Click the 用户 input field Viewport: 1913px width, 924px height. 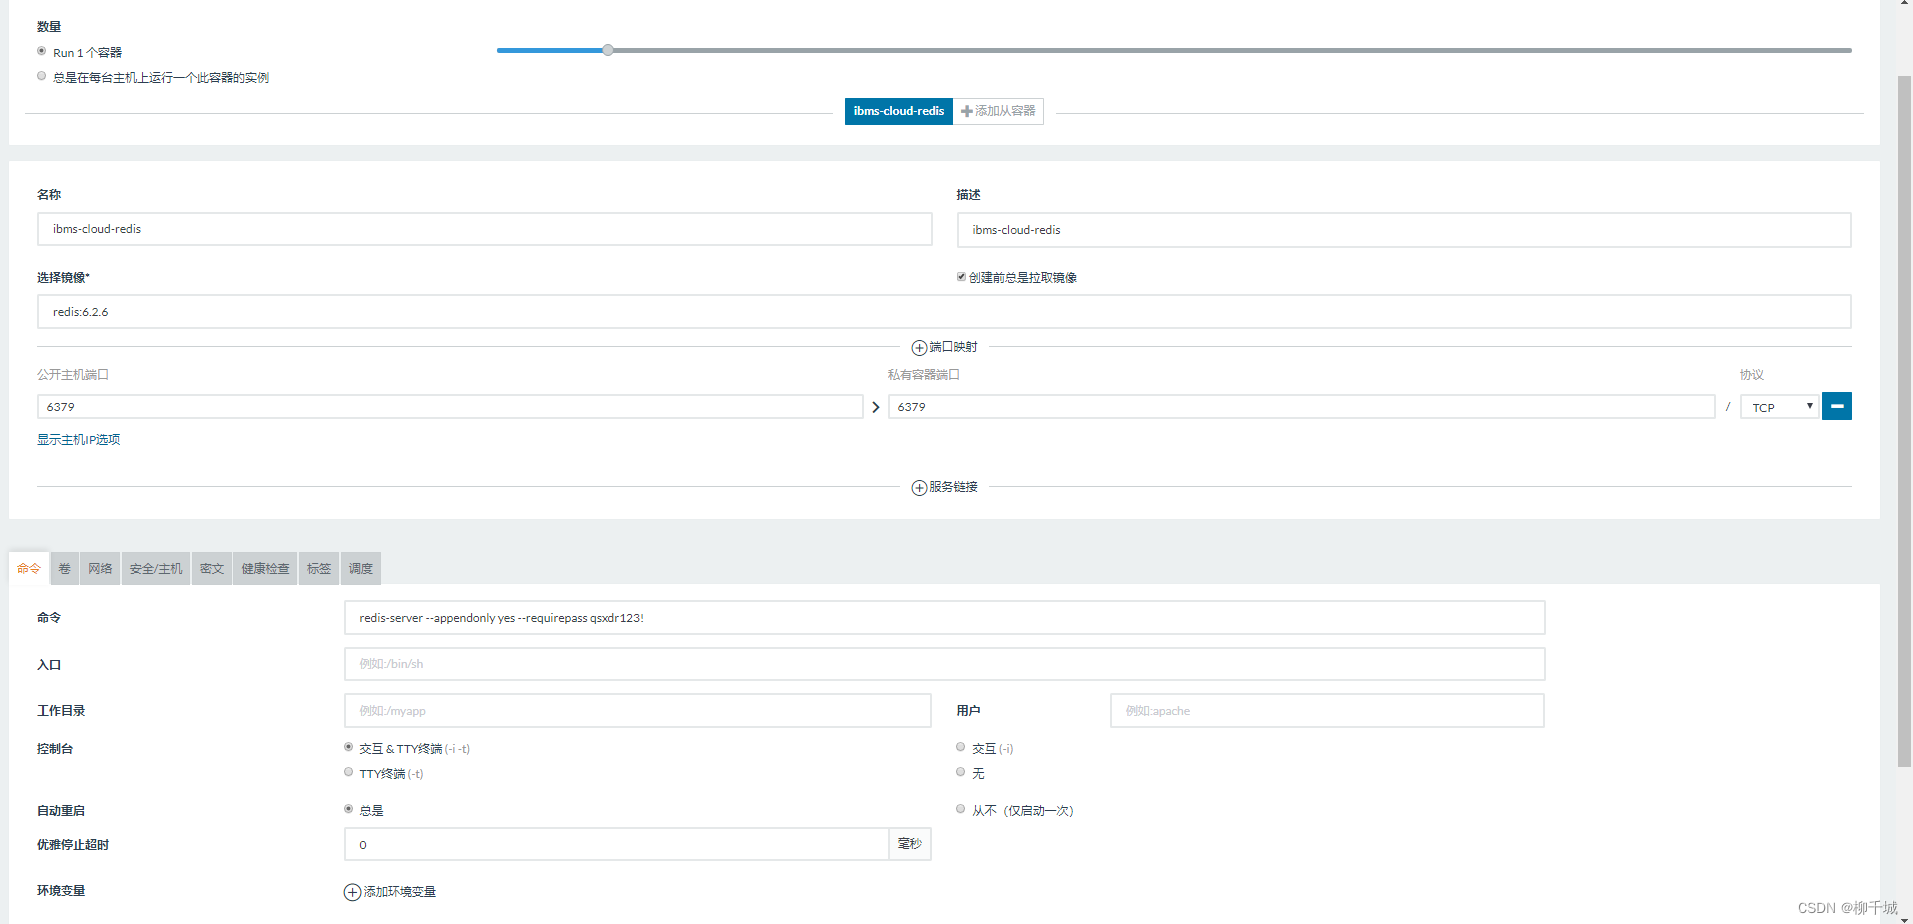tap(1327, 711)
